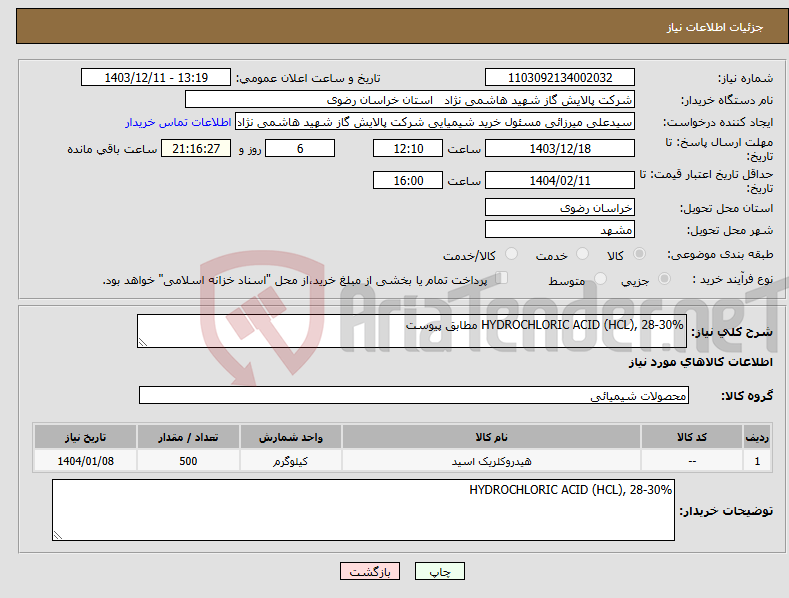789x598 pixels.
Task: Click the general description textarea with HYDROCHLORIC ACID
Action: (412, 331)
